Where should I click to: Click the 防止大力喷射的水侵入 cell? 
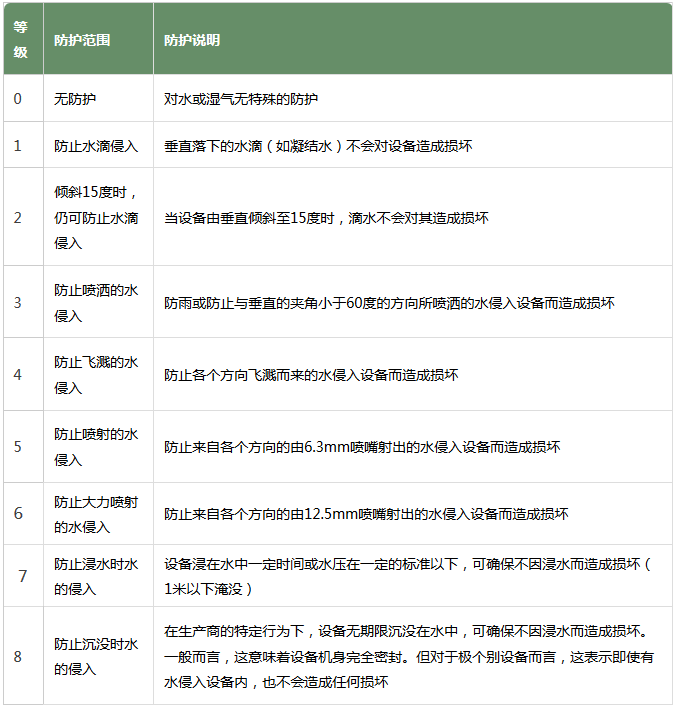click(x=96, y=514)
